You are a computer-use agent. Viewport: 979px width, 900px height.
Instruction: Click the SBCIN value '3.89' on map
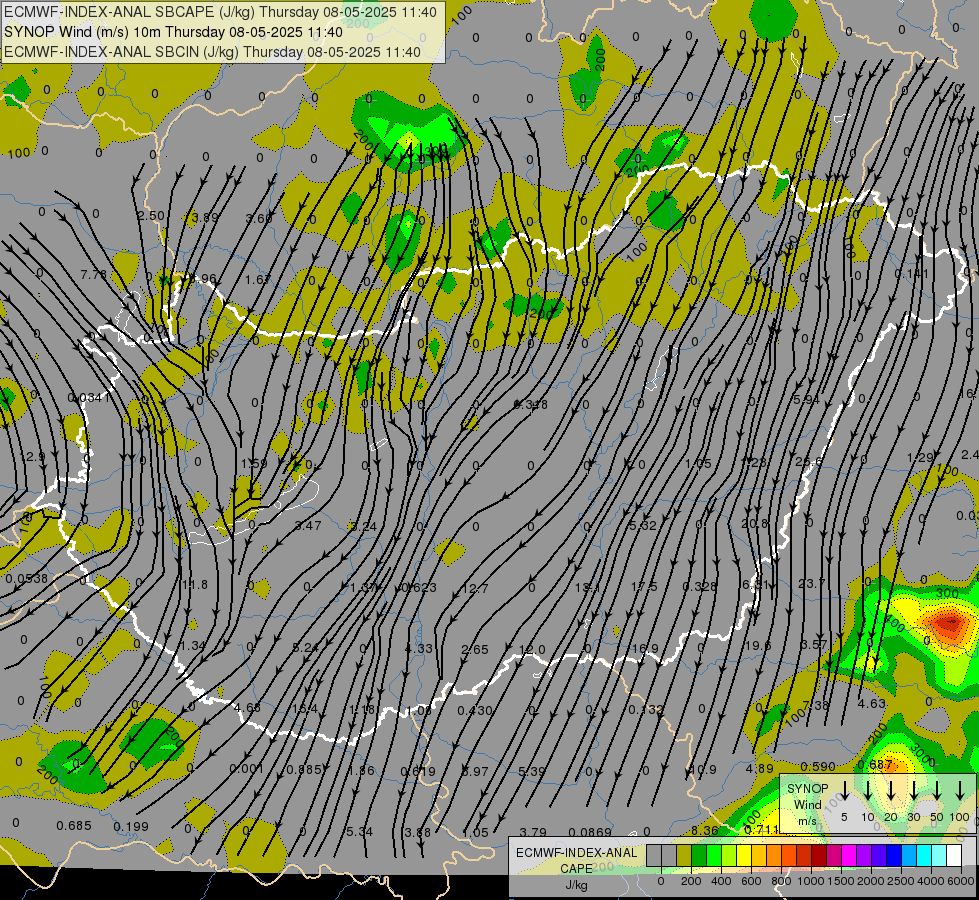(x=205, y=217)
